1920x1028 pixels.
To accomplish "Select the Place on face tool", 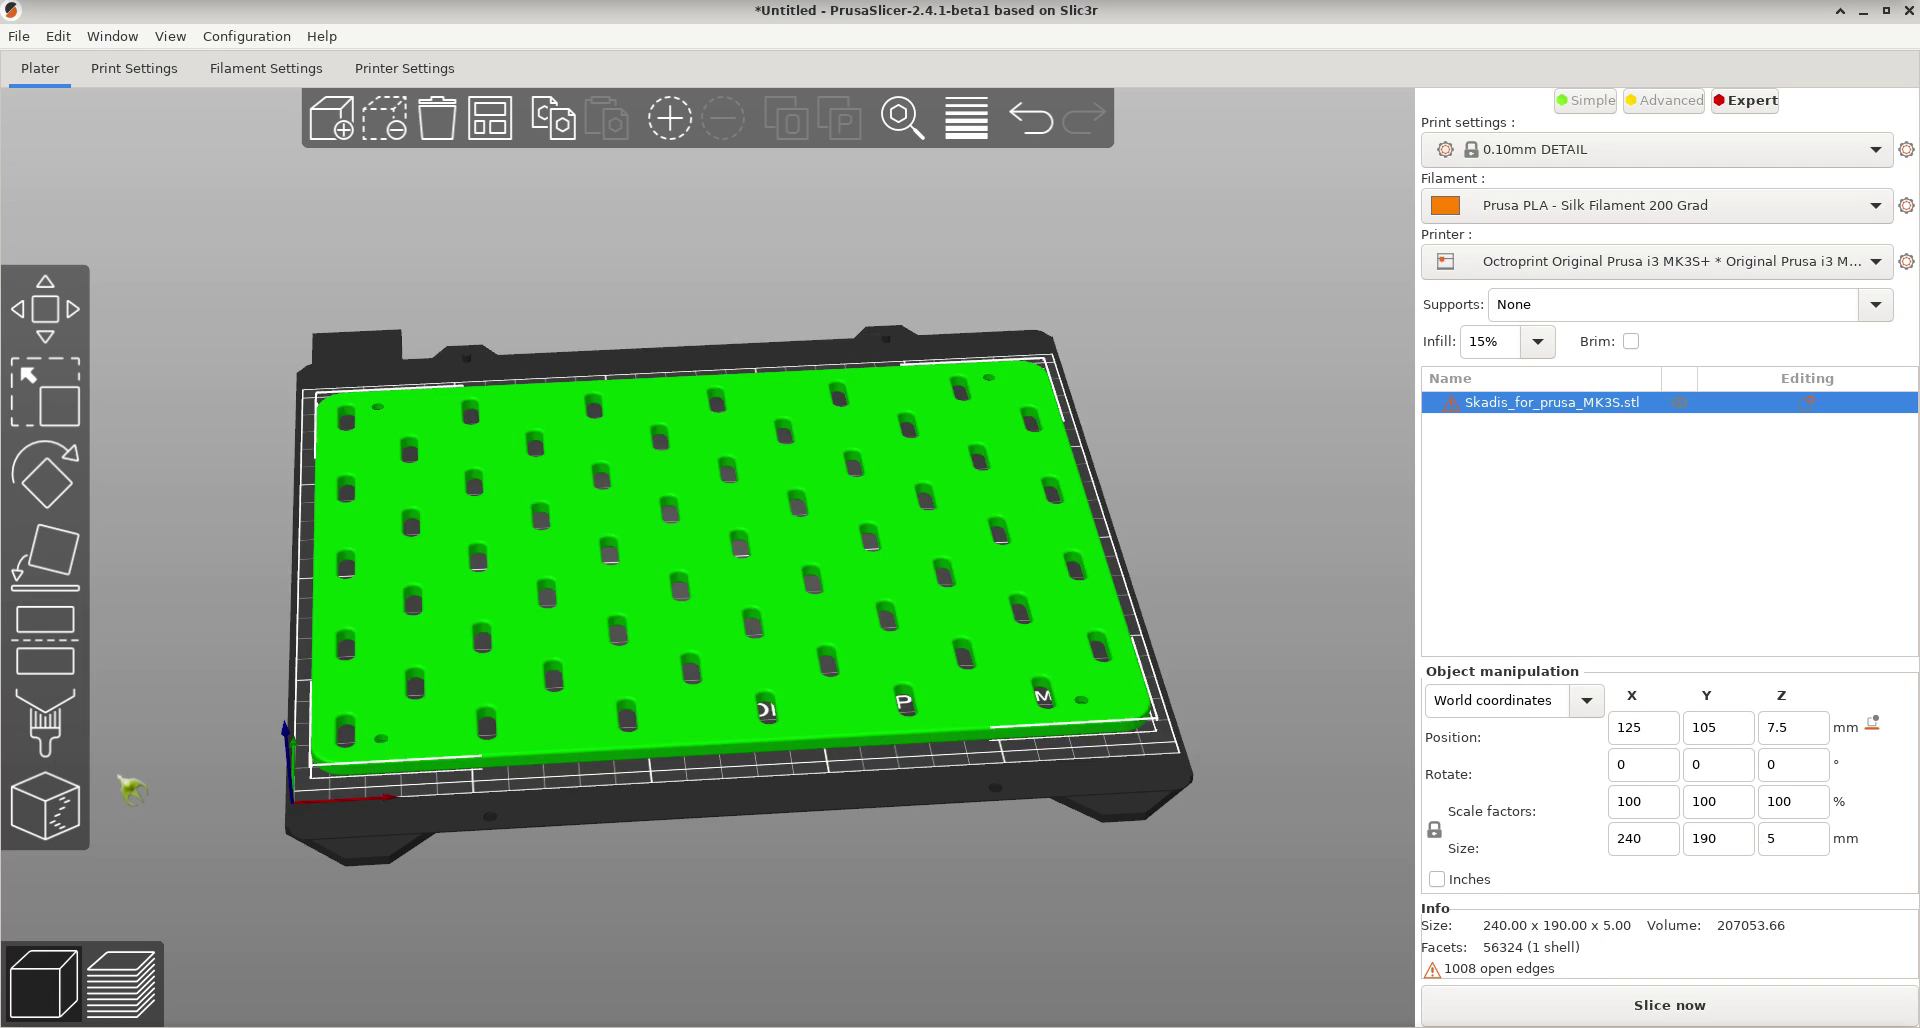I will [x=45, y=557].
